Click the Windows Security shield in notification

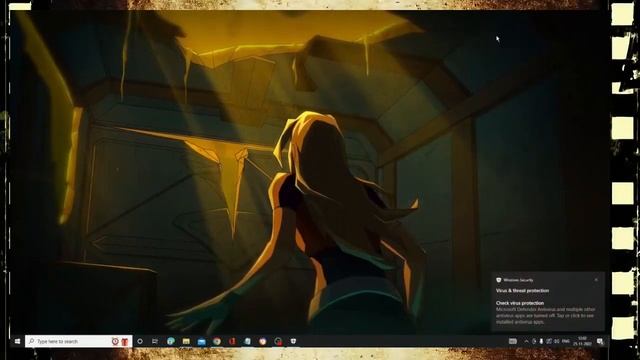pyautogui.click(x=498, y=280)
